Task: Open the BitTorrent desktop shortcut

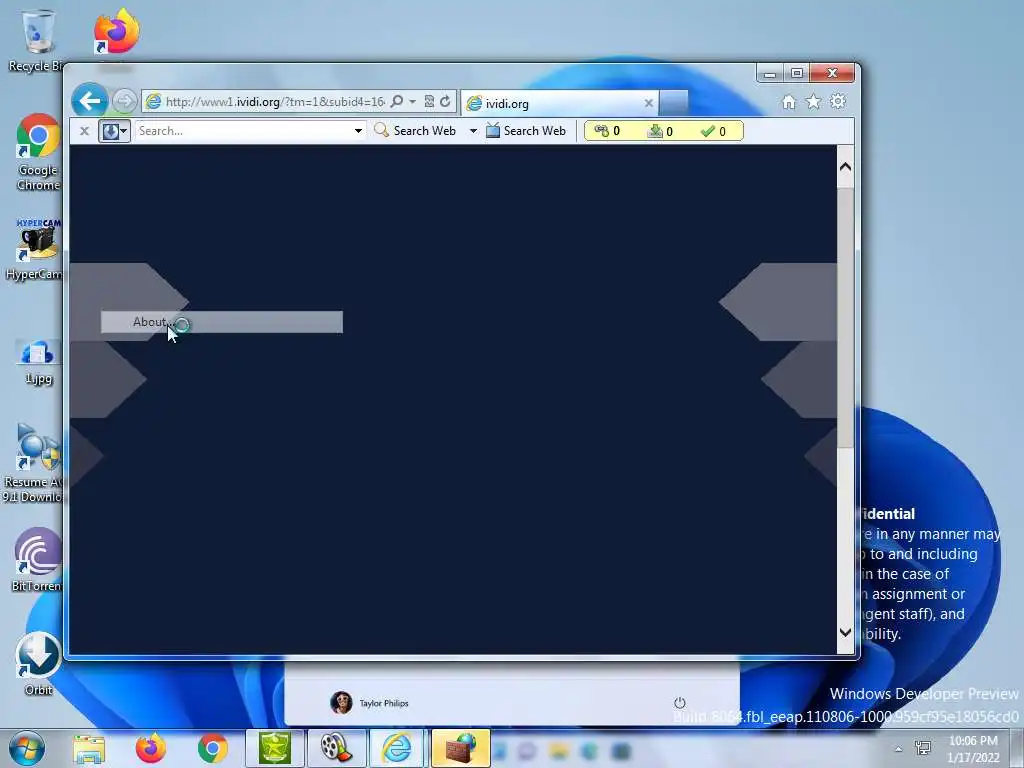Action: click(x=37, y=560)
